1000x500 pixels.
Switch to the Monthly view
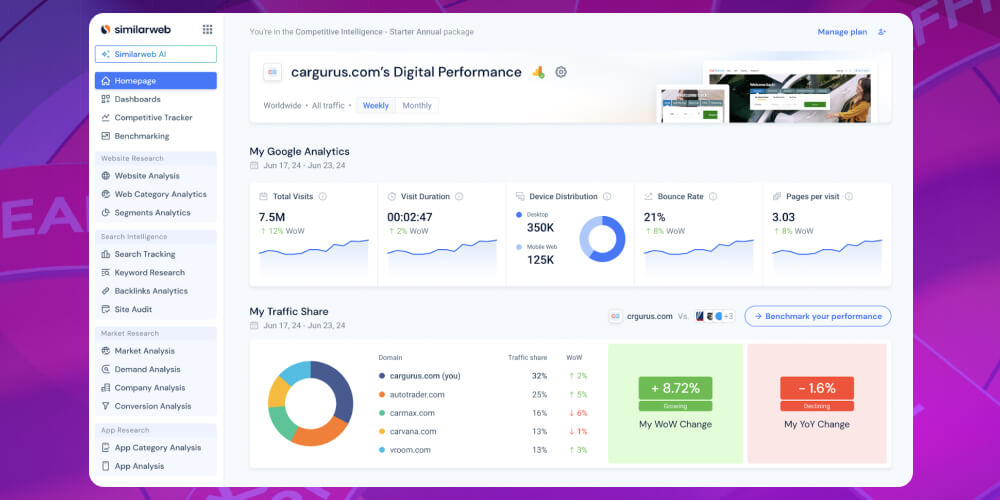pos(417,106)
